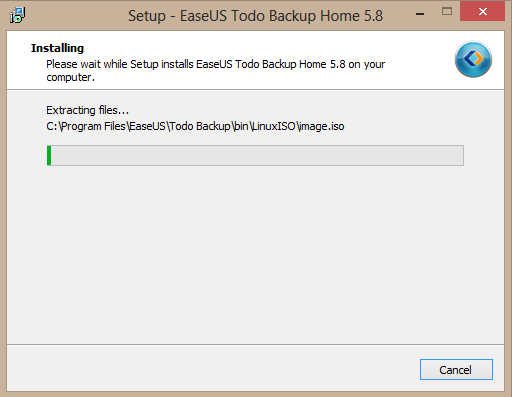This screenshot has height=397, width=512.
Task: Click 'Todo Backup' in the extraction path
Action: [200, 126]
